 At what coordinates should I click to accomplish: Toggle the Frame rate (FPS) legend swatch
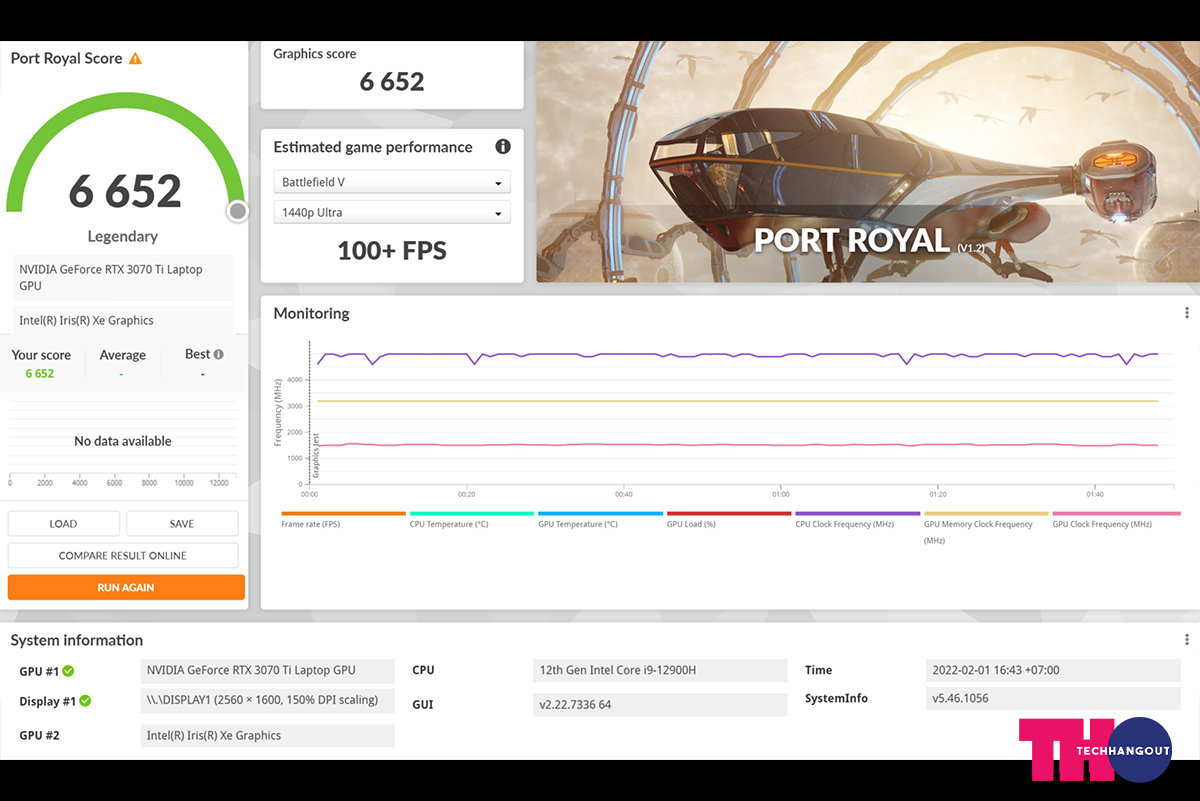(x=343, y=514)
